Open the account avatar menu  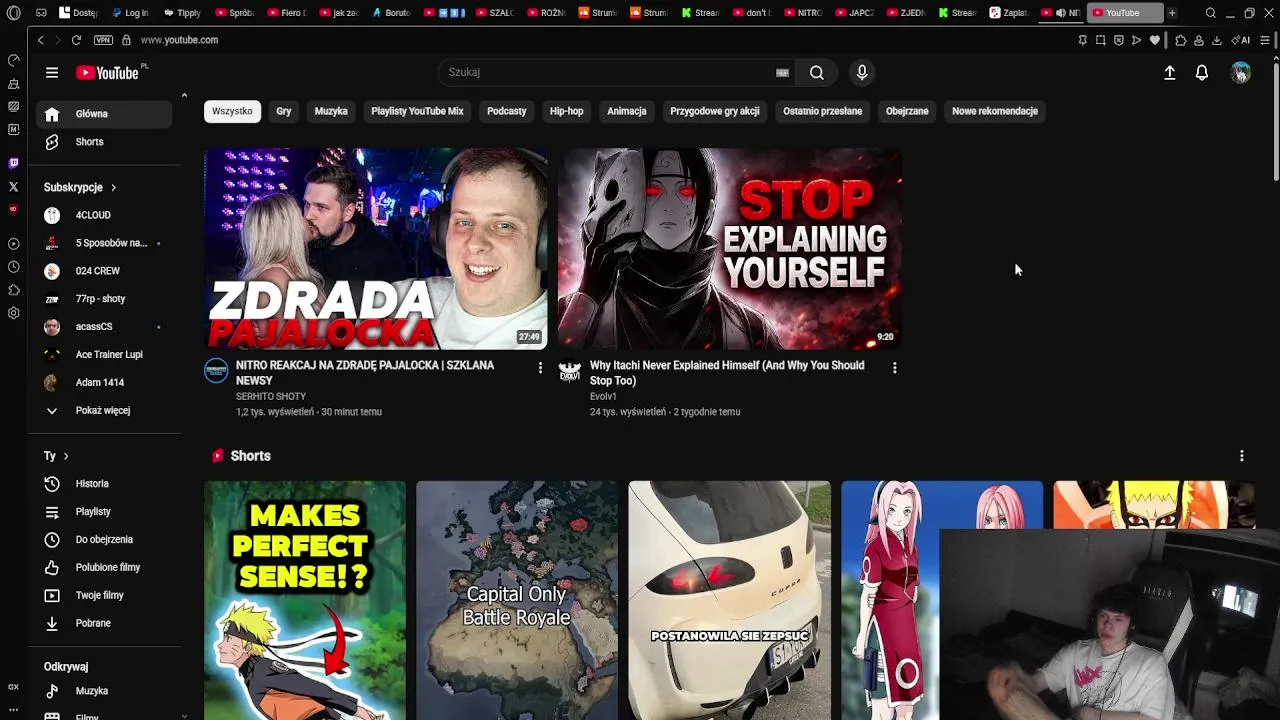1241,73
